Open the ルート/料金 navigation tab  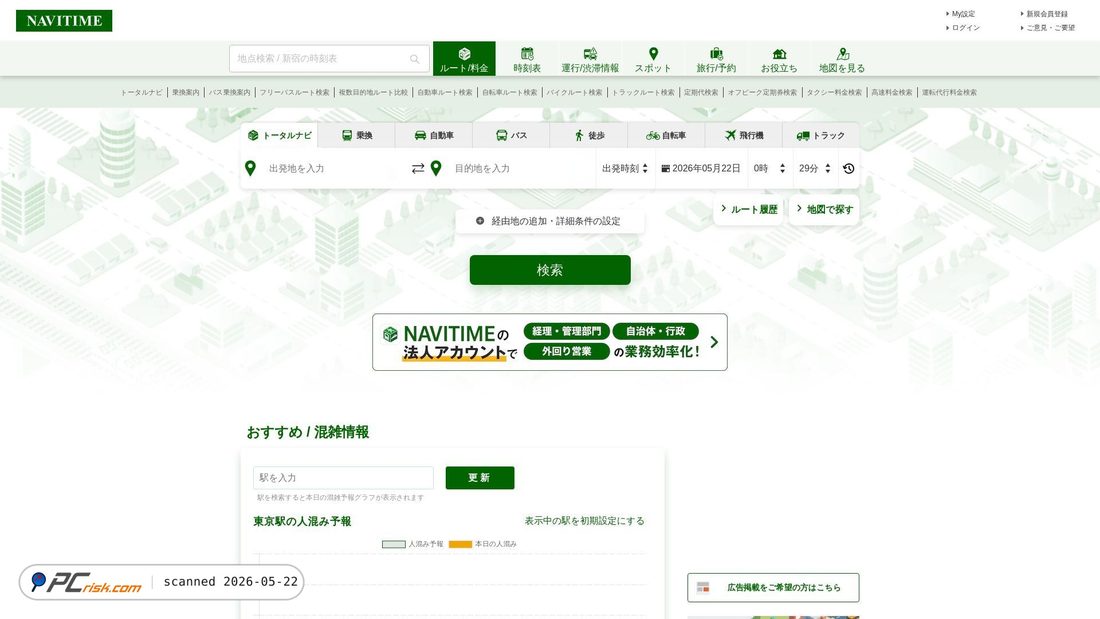(464, 59)
